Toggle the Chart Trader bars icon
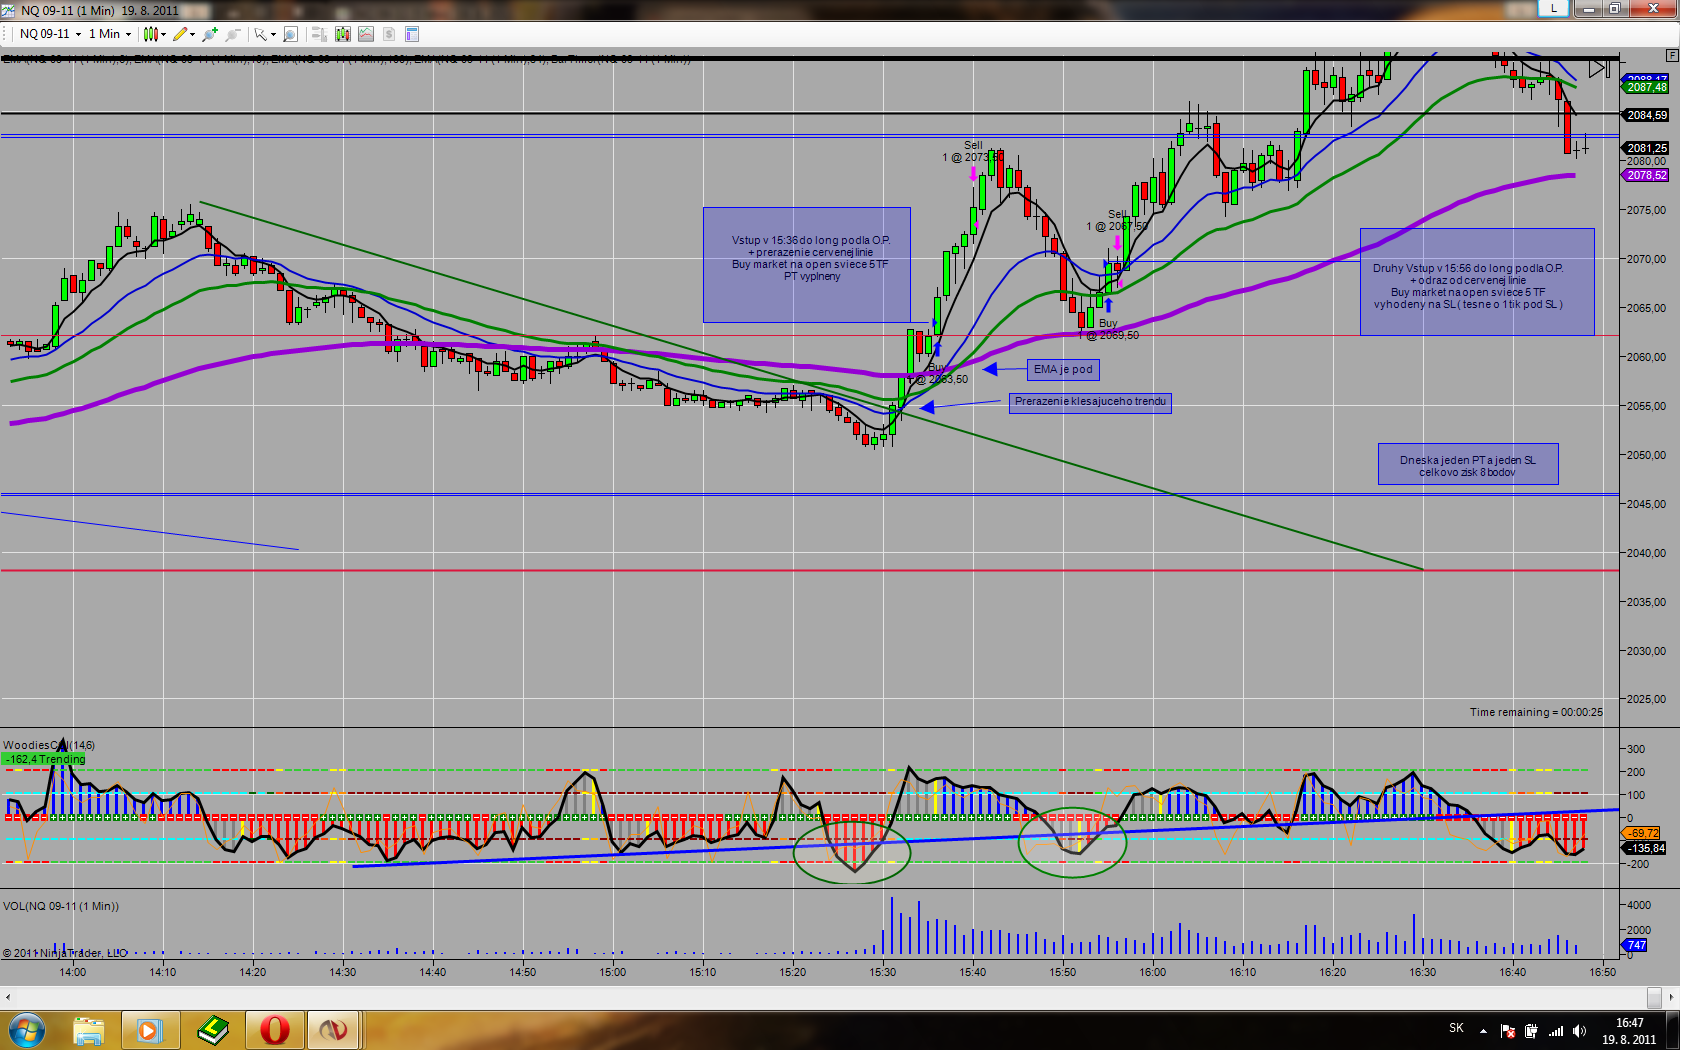 319,34
